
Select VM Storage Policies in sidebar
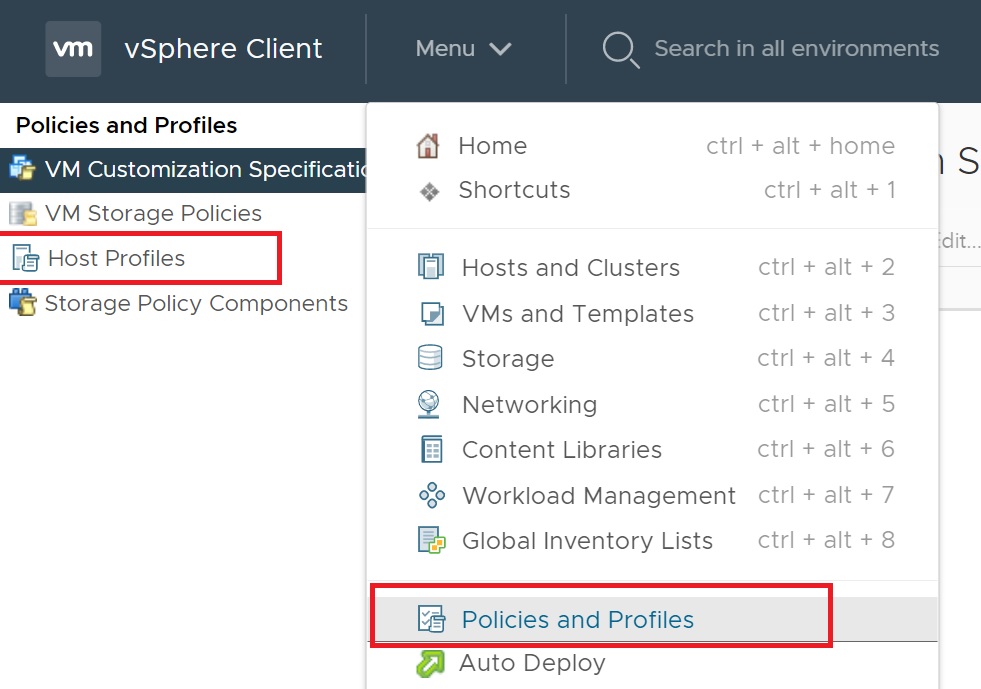point(153,213)
